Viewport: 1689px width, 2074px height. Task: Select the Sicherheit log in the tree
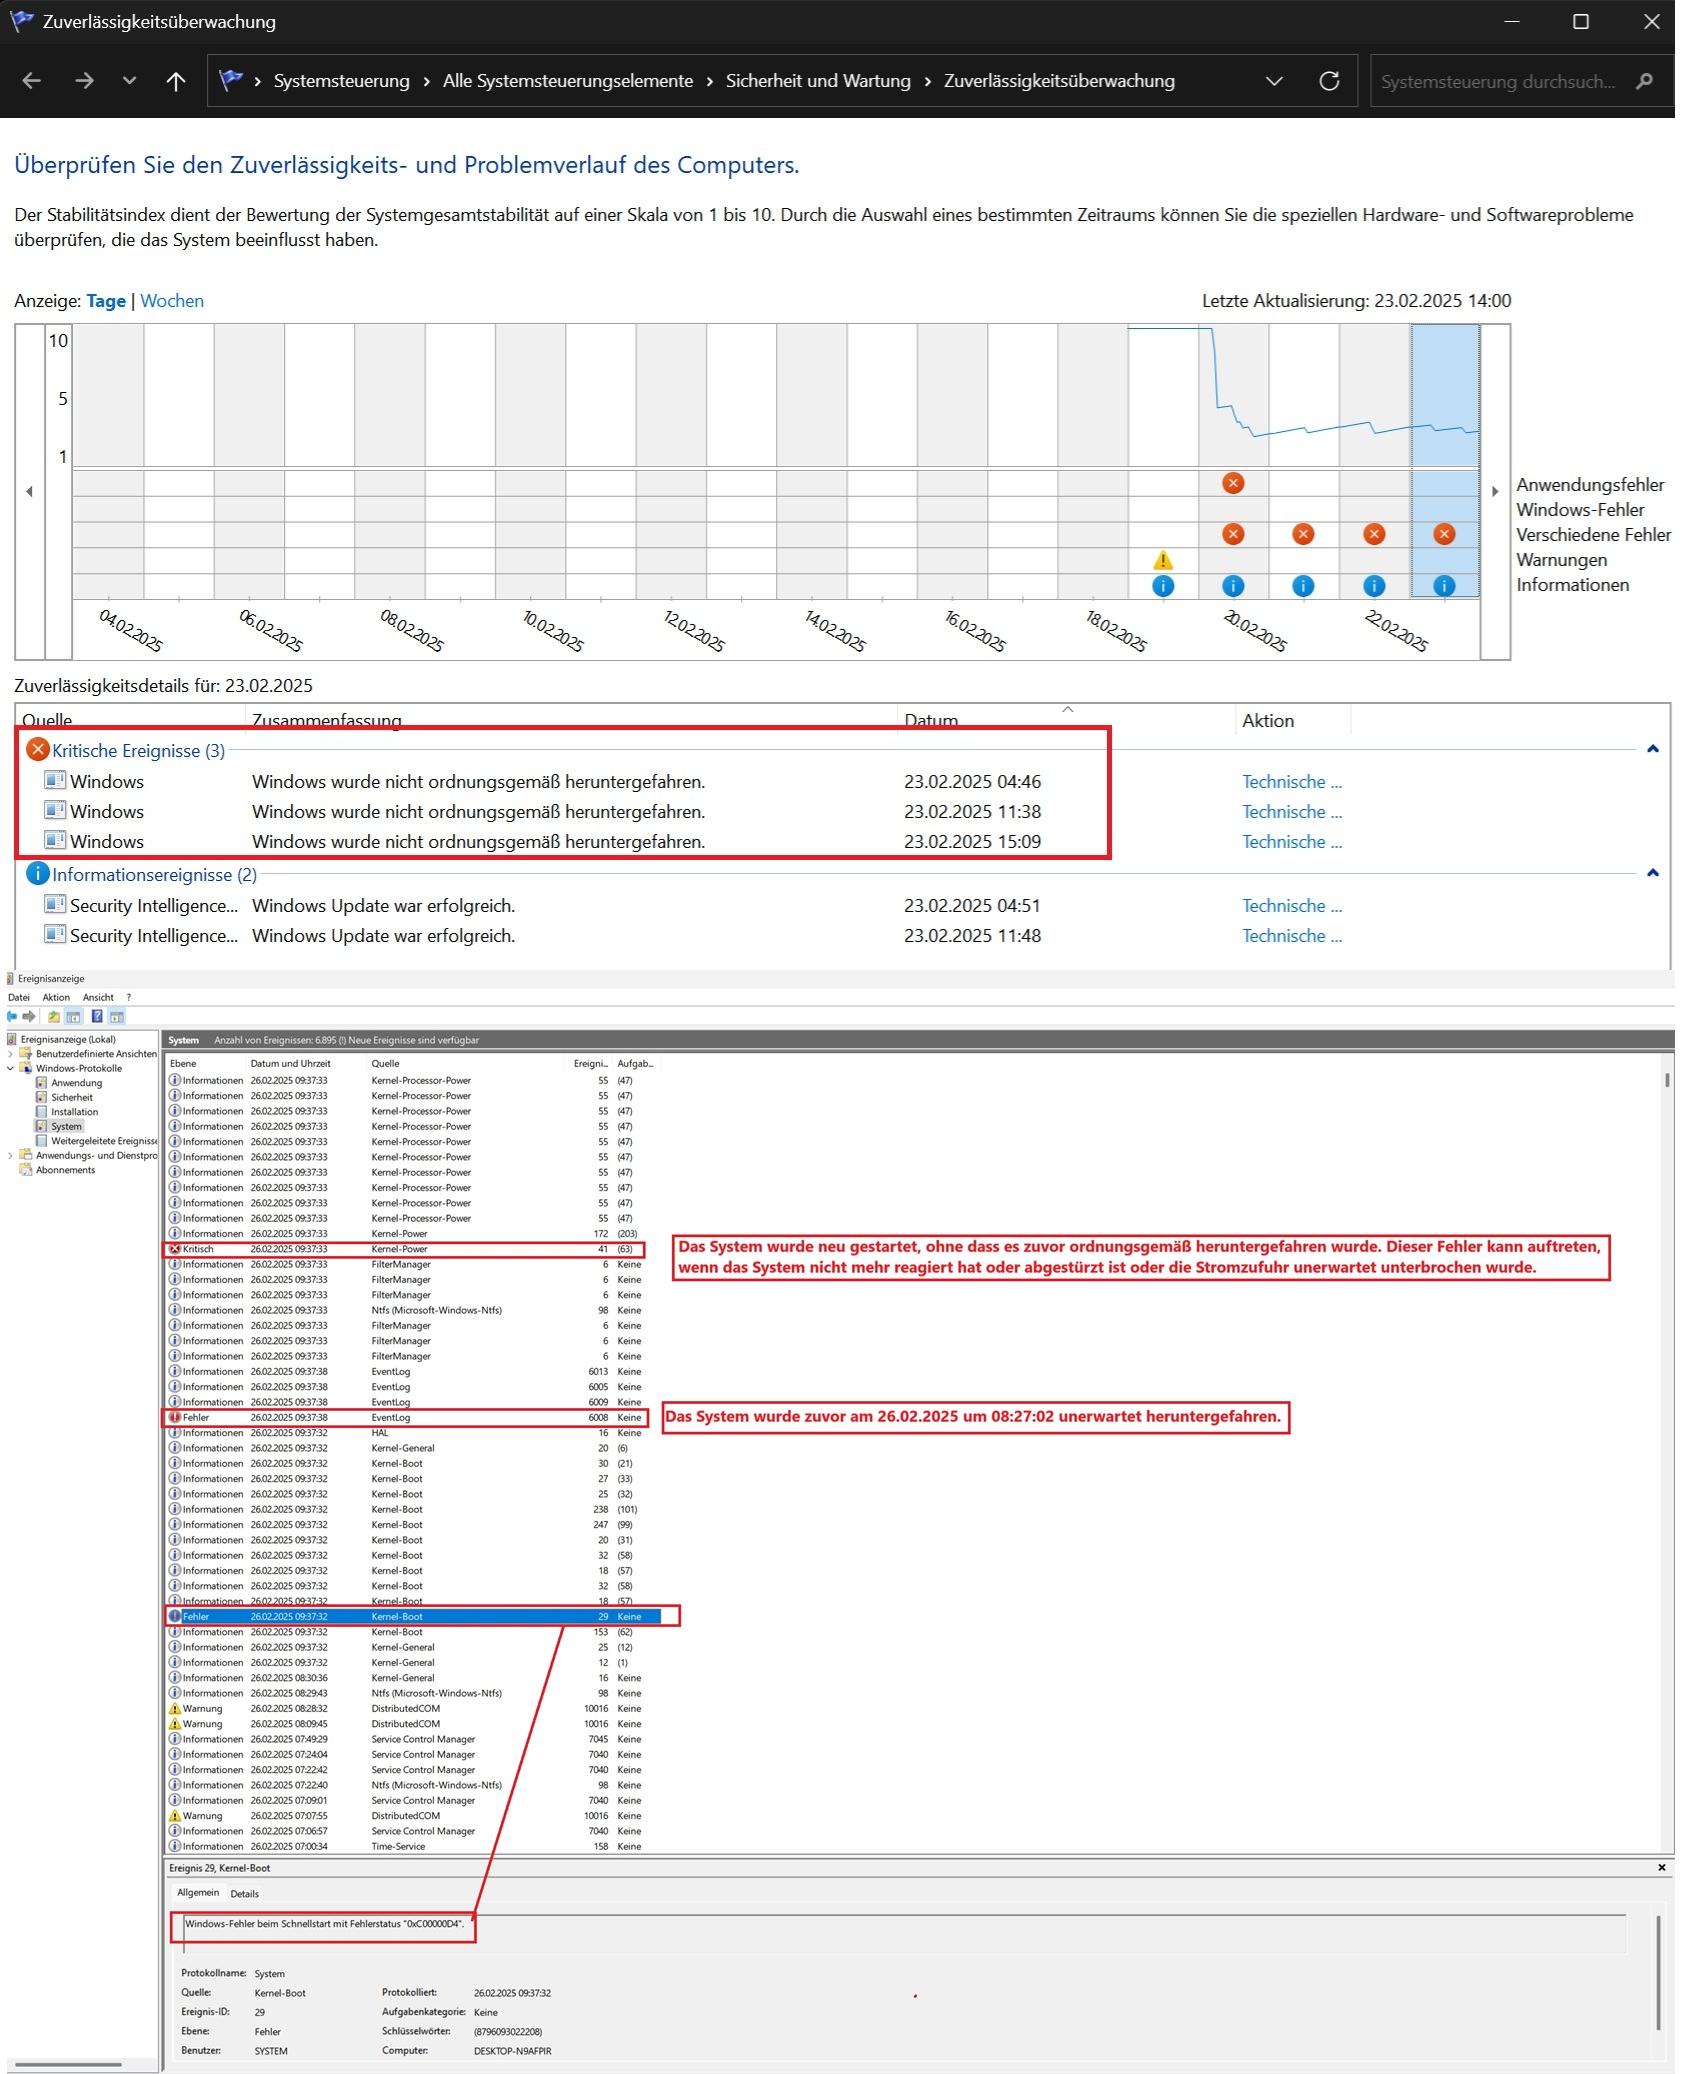(x=72, y=1097)
